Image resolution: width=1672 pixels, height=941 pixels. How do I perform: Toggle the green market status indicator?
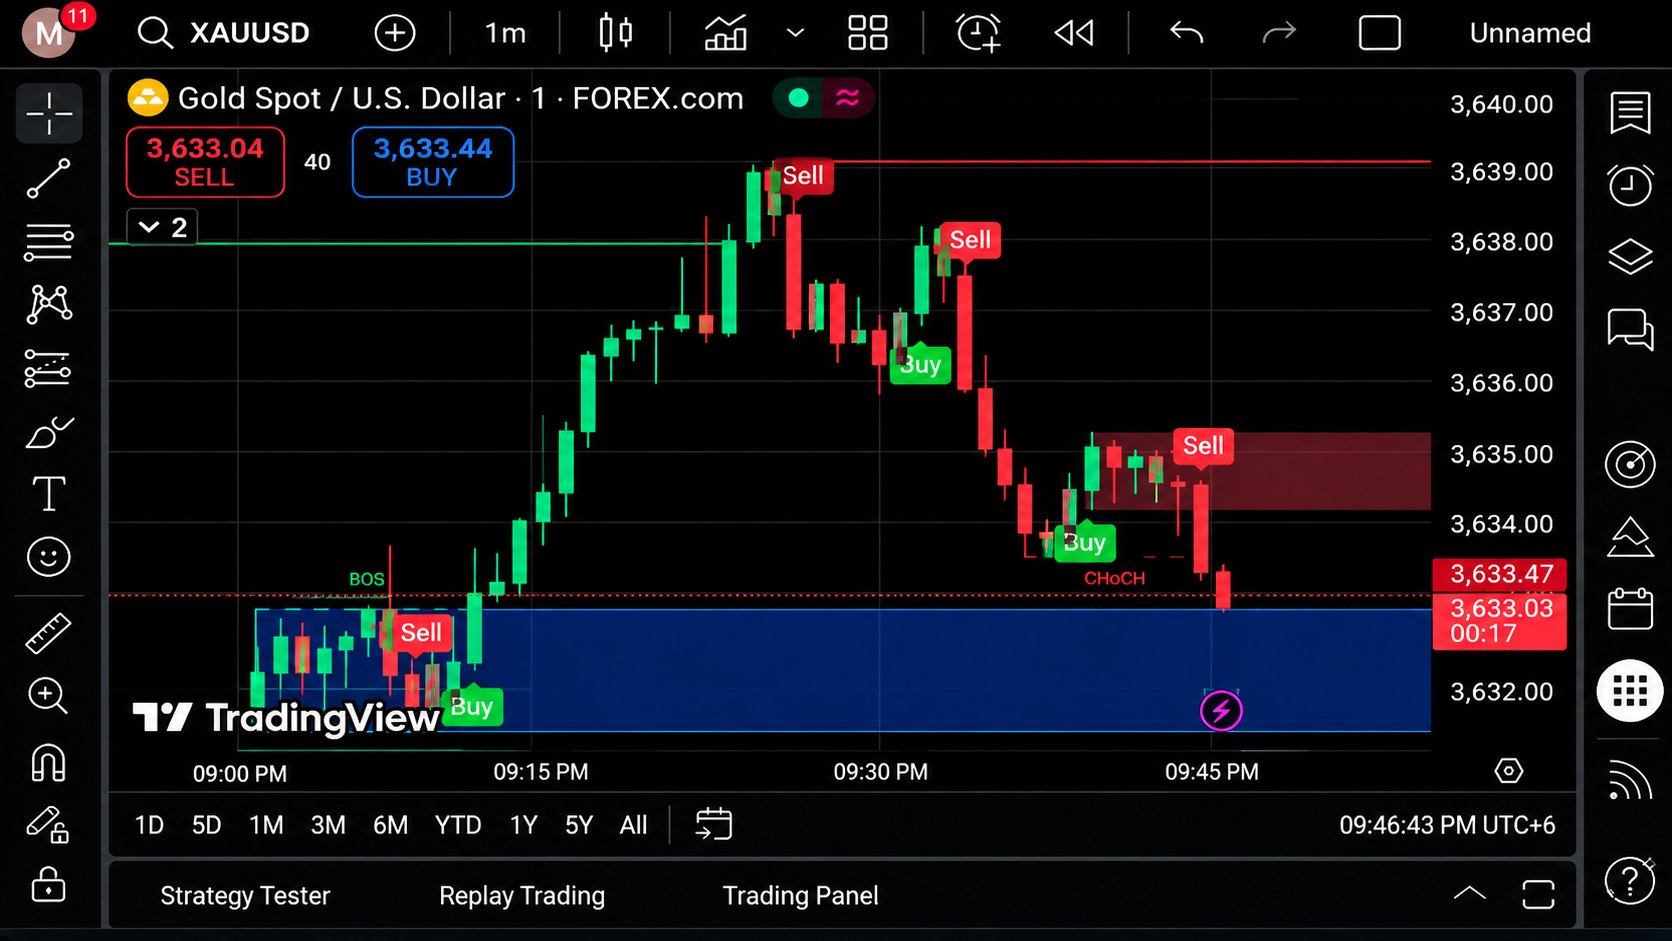coord(798,98)
